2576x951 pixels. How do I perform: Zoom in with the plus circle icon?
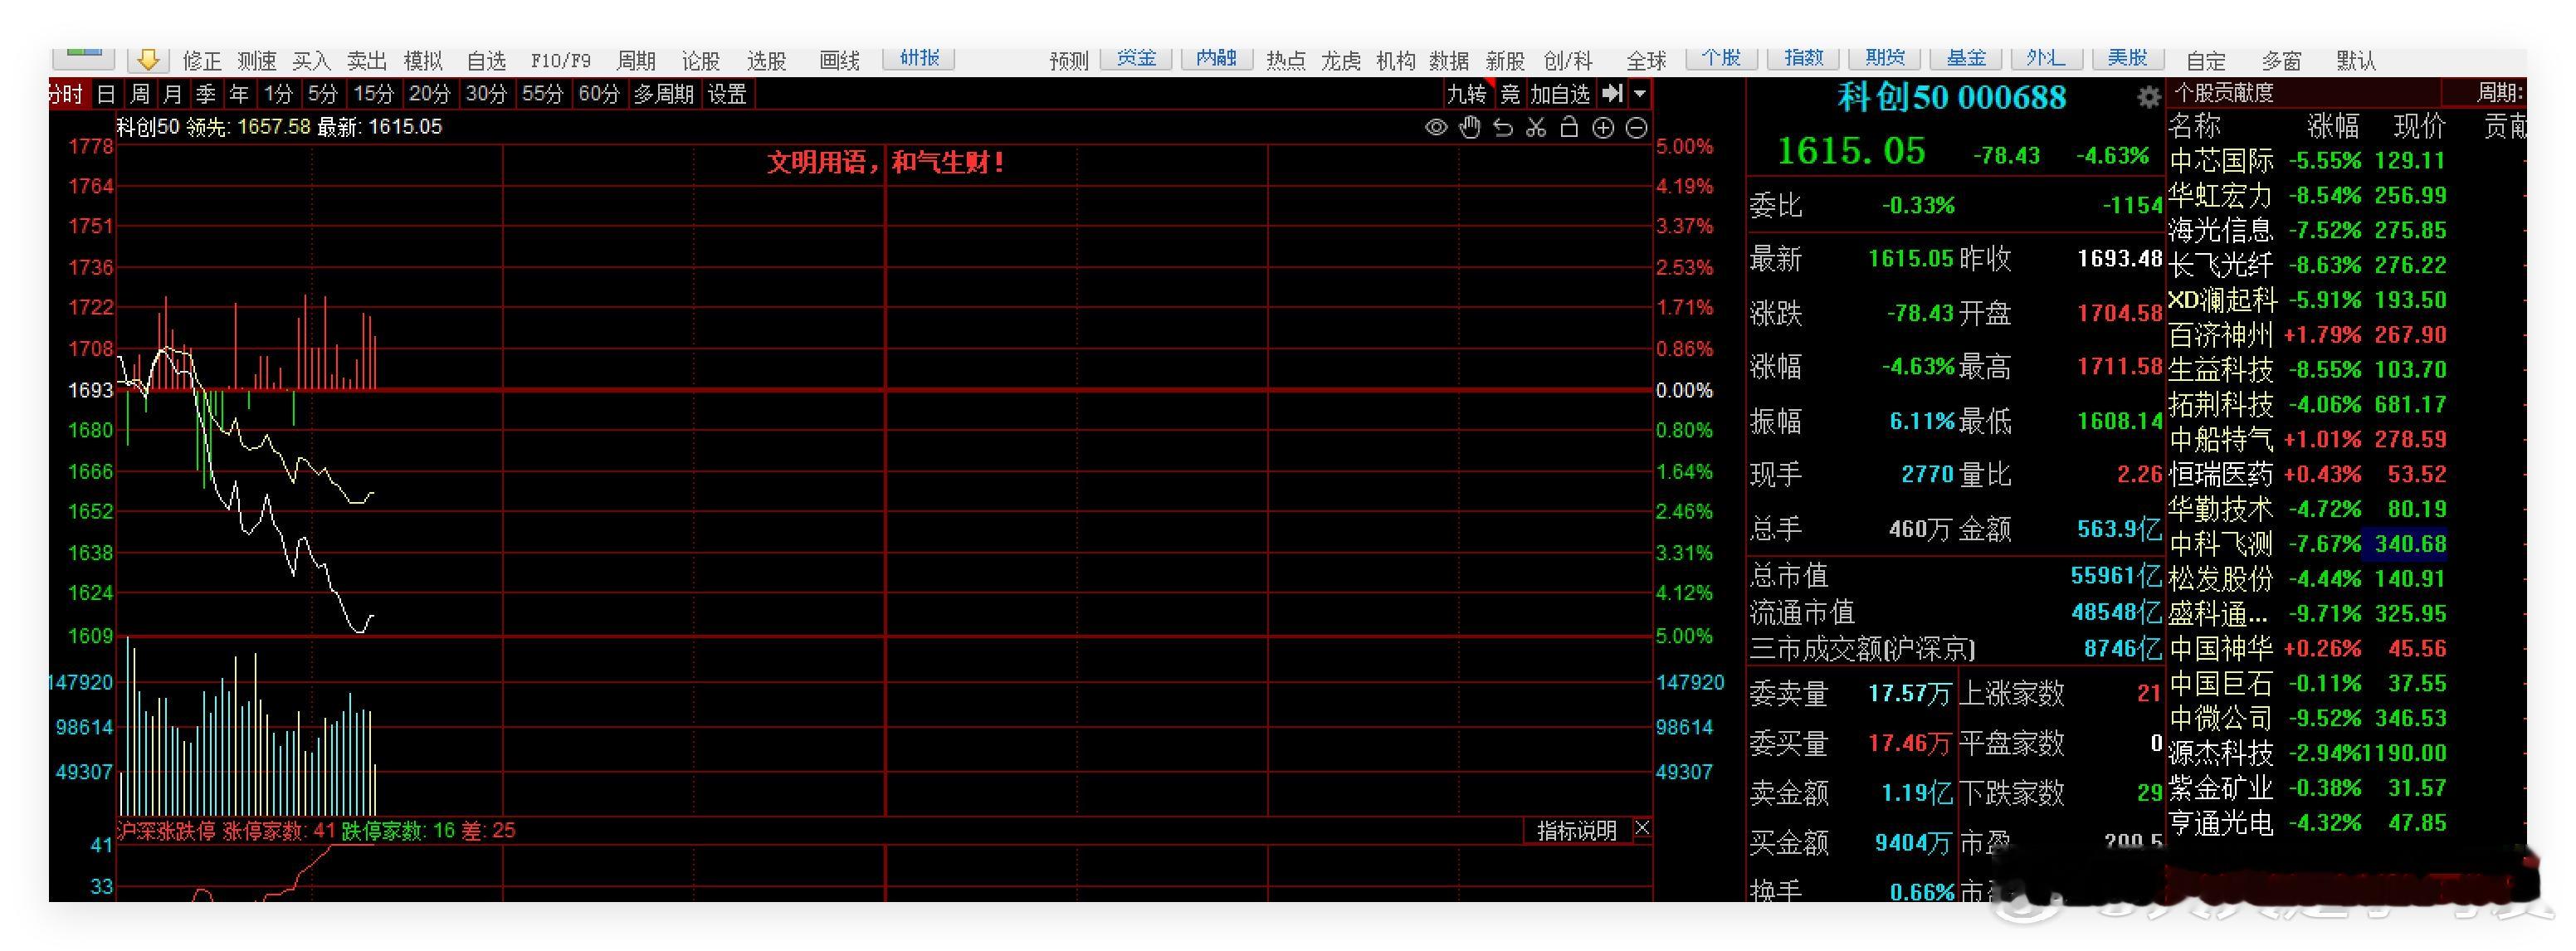(1603, 127)
